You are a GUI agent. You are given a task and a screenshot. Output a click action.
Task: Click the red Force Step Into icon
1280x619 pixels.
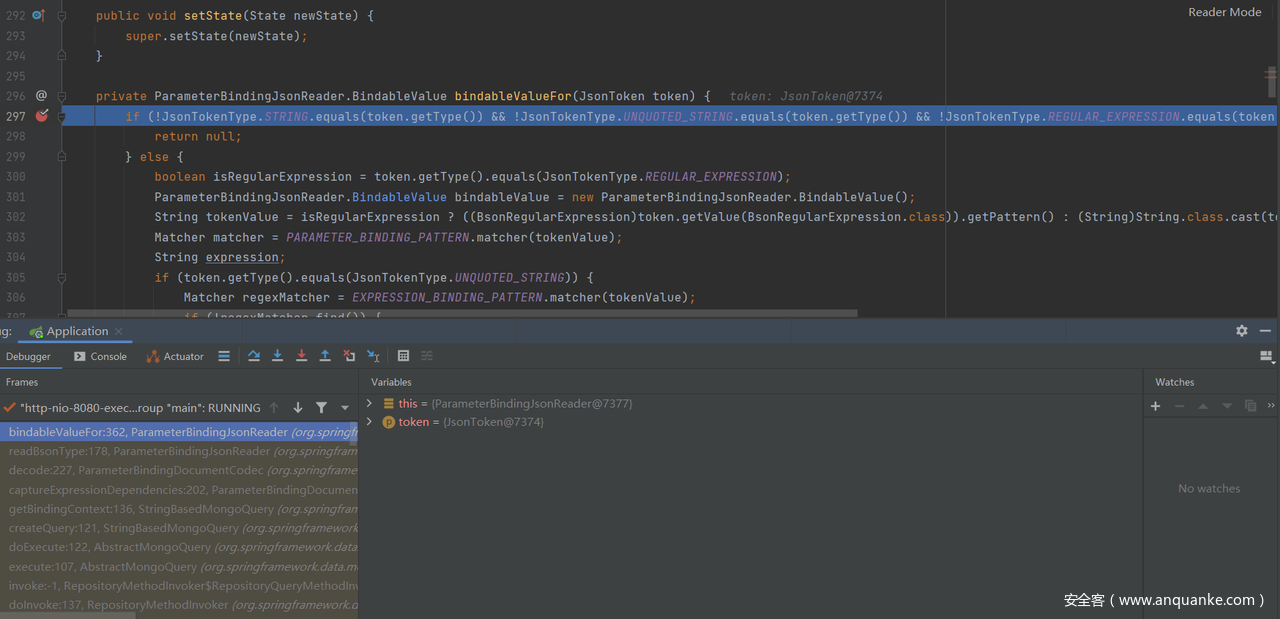click(301, 356)
